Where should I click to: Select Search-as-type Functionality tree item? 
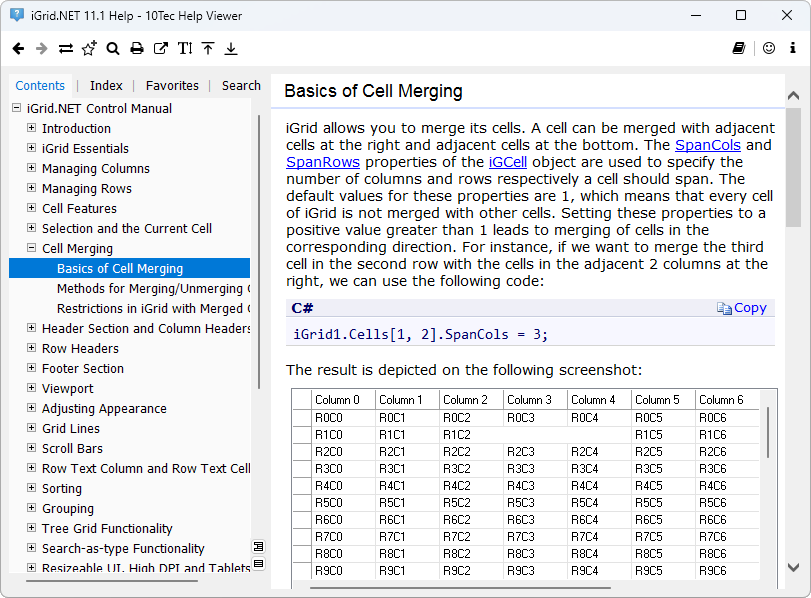[123, 549]
